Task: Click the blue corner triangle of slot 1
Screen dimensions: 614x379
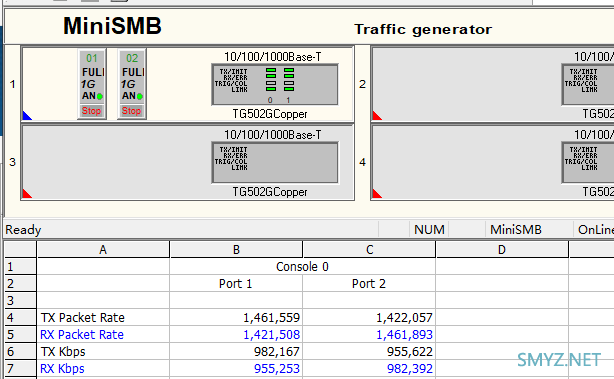Action: (x=27, y=116)
